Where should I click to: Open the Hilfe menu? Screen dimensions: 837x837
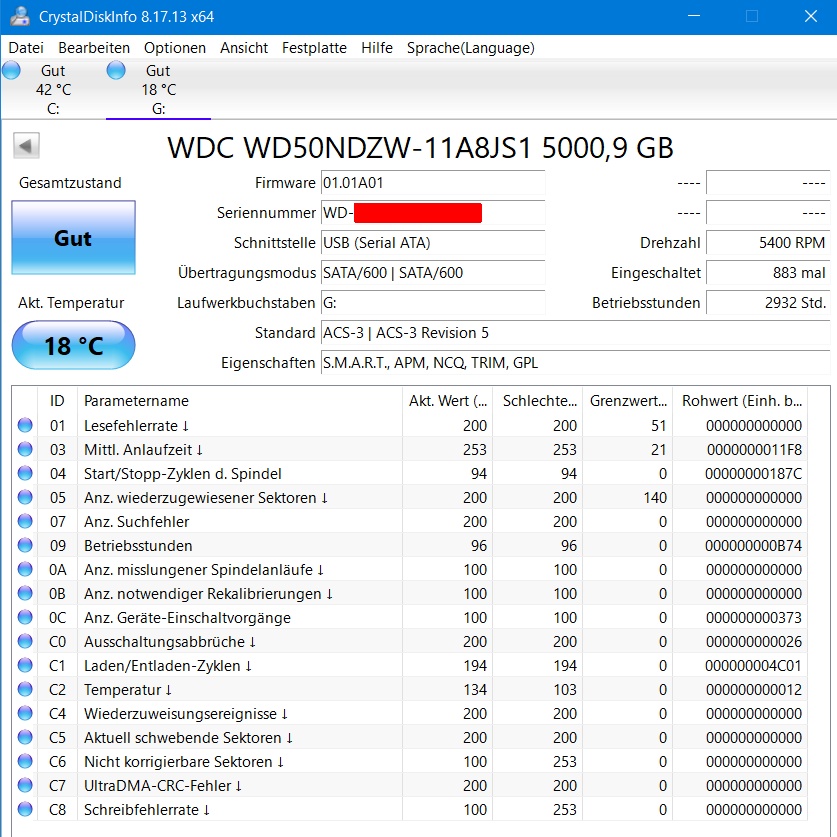point(377,48)
